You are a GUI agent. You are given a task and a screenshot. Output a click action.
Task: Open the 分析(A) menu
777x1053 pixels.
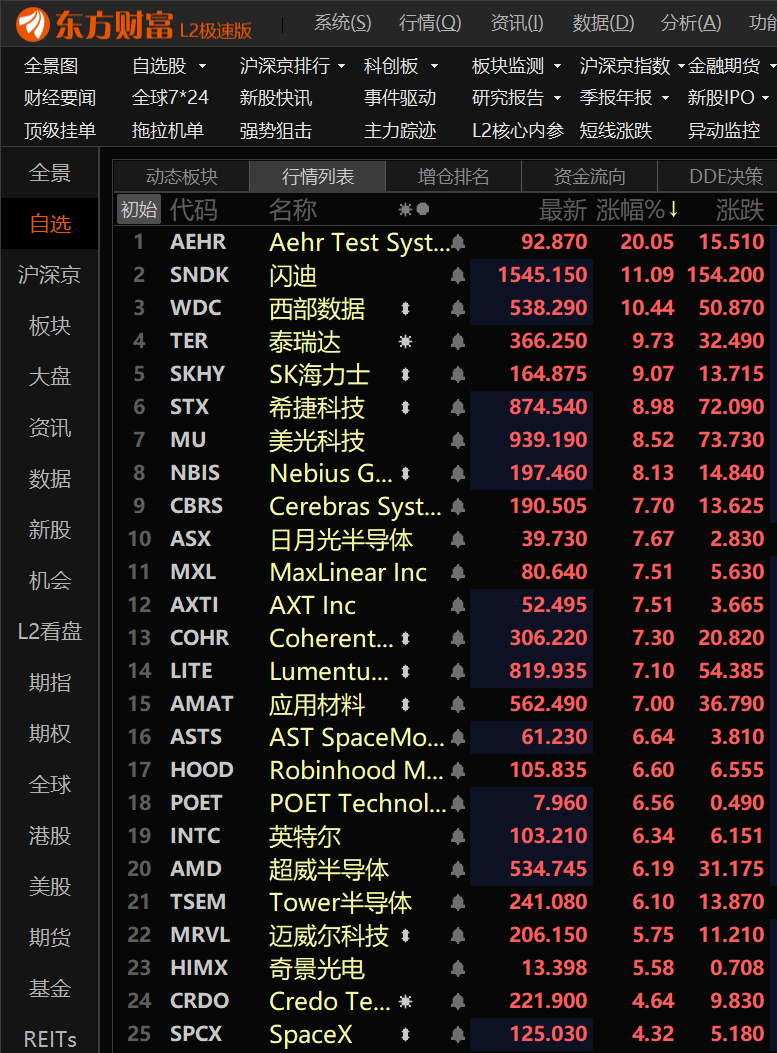coord(690,24)
